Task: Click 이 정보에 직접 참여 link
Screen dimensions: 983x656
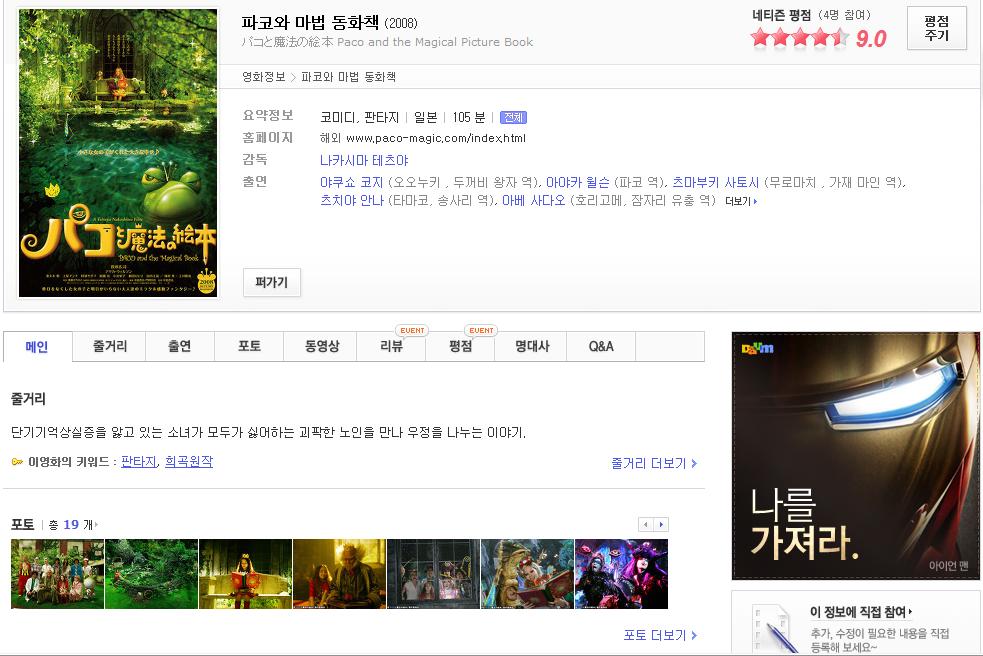Action: point(860,612)
